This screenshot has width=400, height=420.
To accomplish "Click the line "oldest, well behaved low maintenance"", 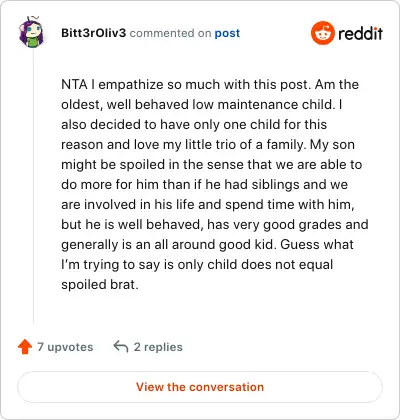I will [x=202, y=104].
